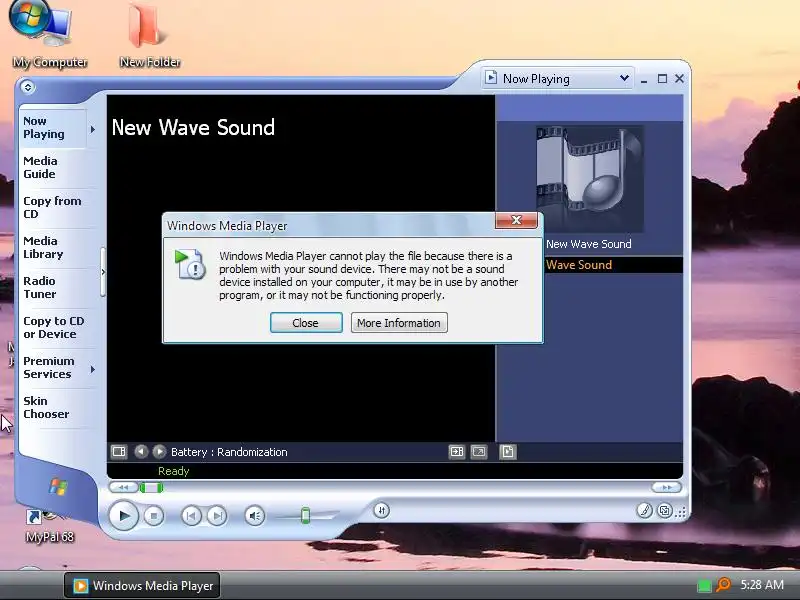Click the full screen view icon

tap(479, 452)
